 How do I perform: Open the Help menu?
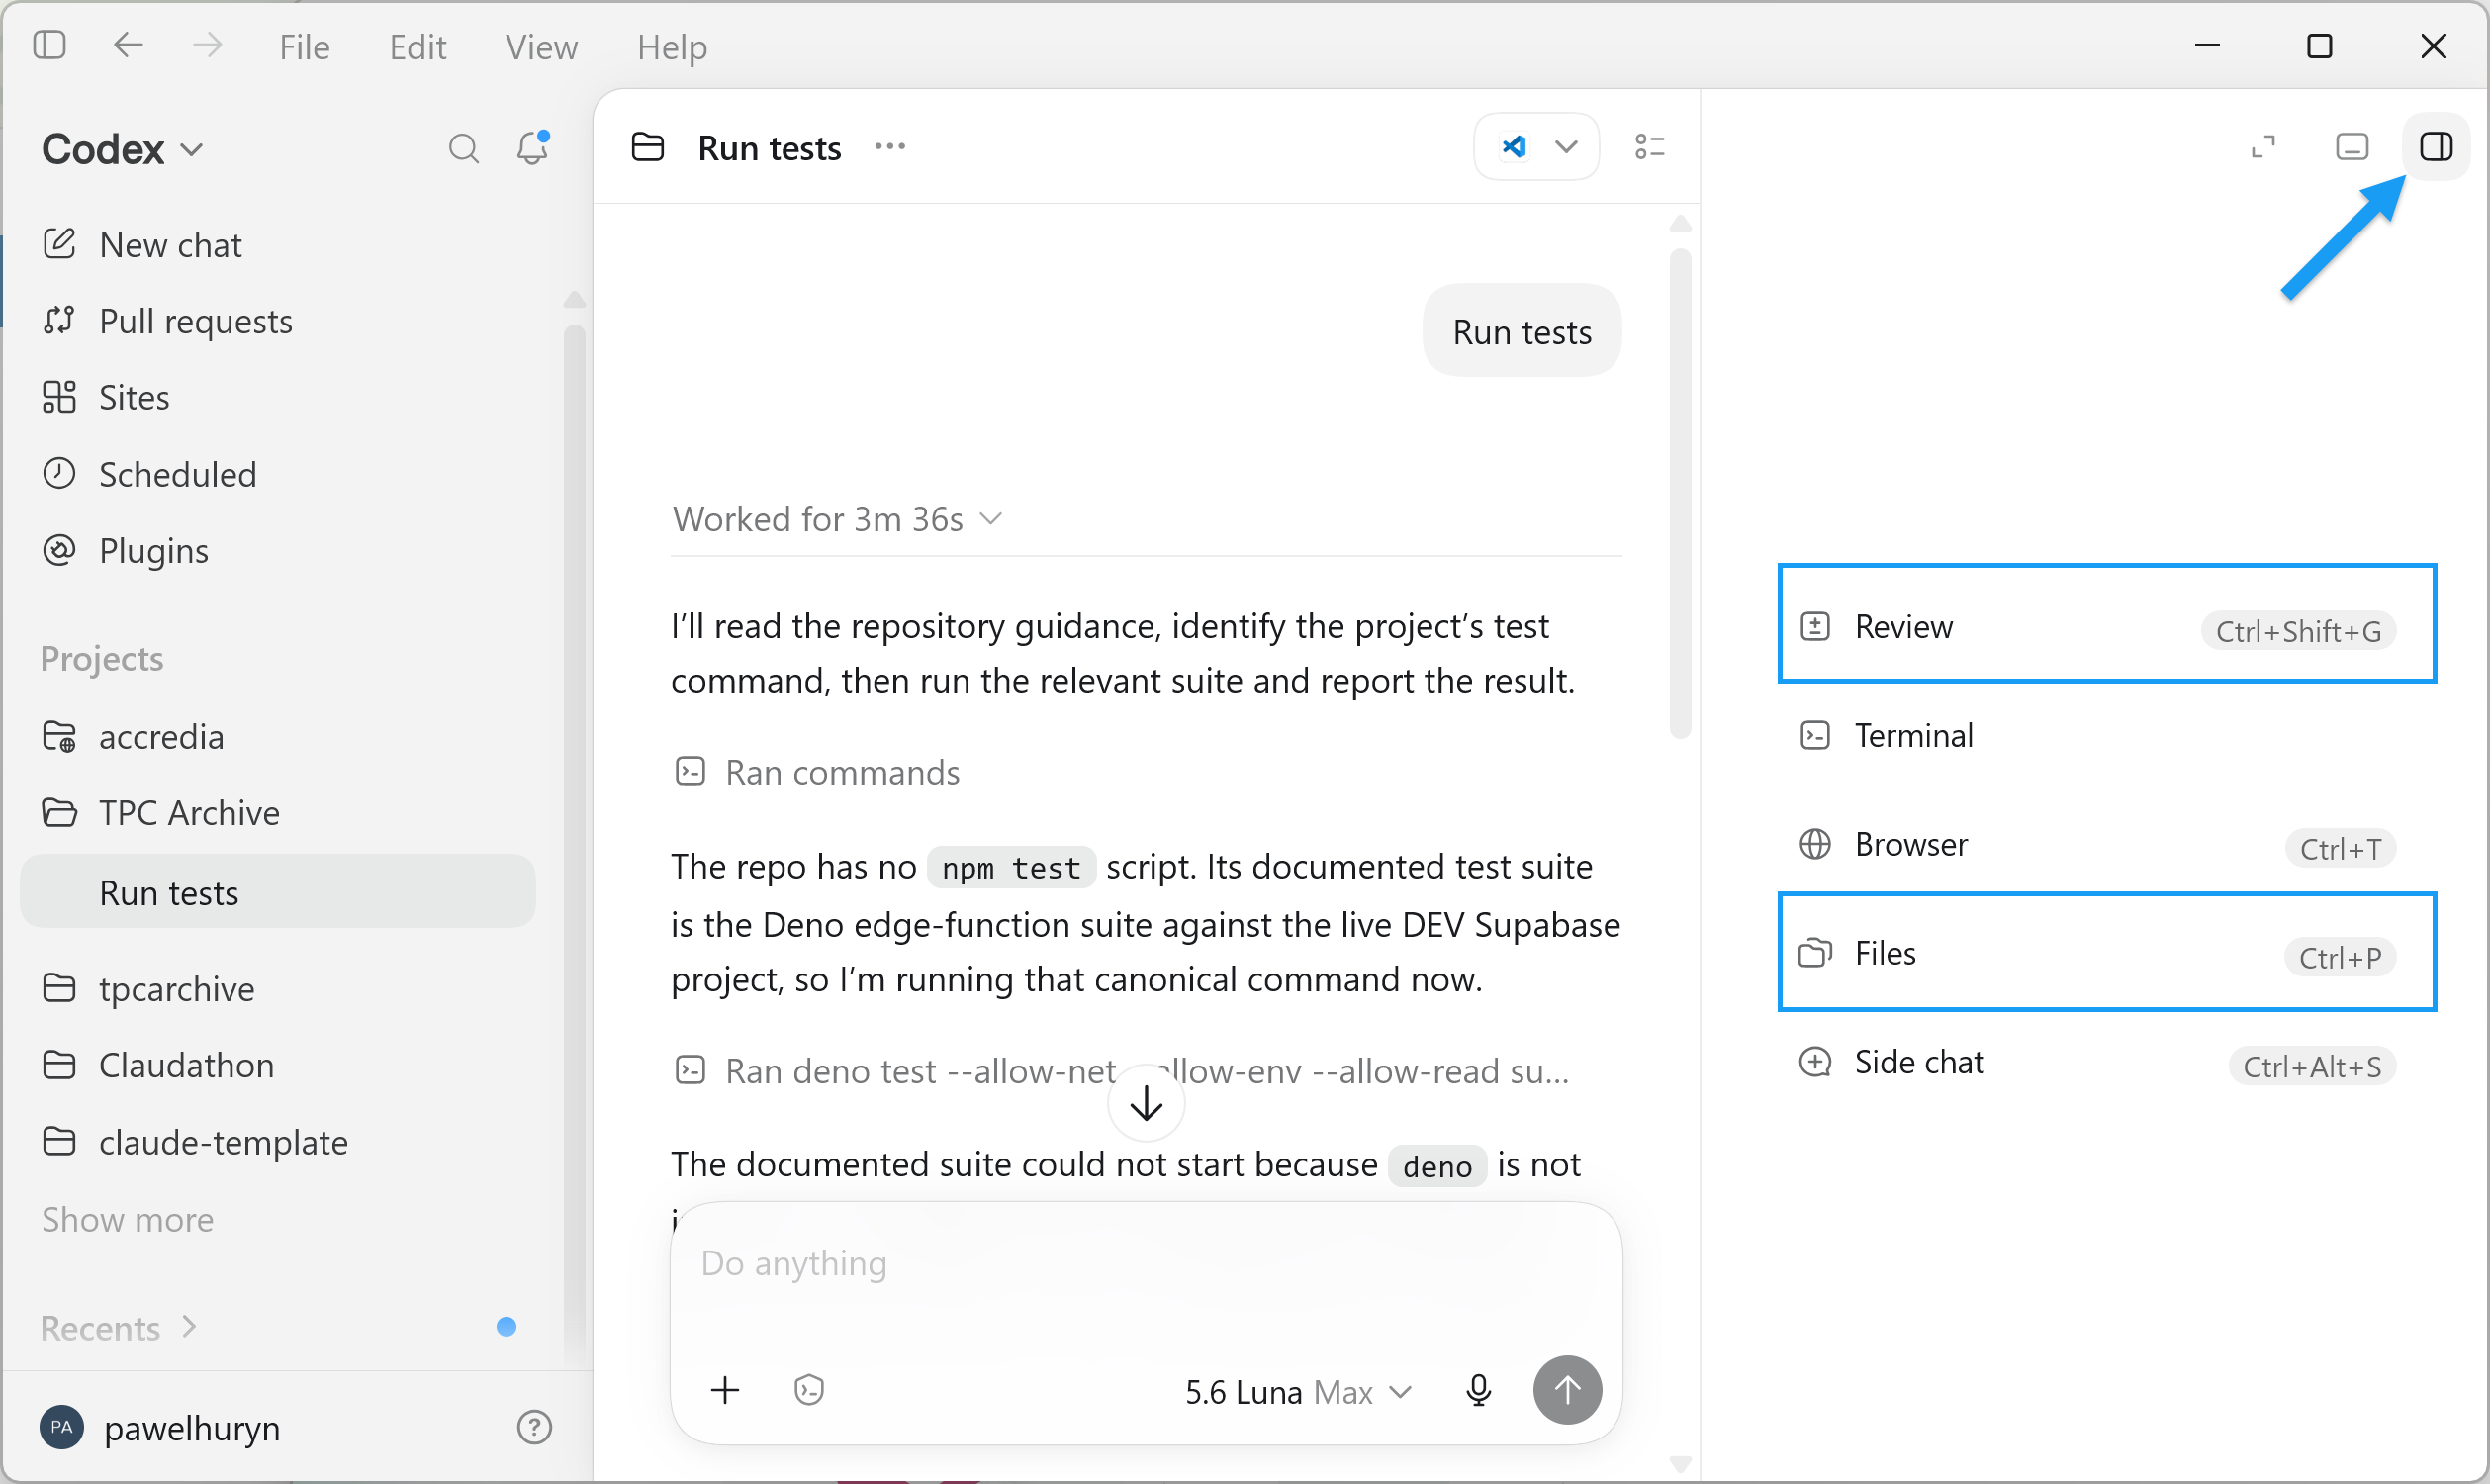click(672, 47)
